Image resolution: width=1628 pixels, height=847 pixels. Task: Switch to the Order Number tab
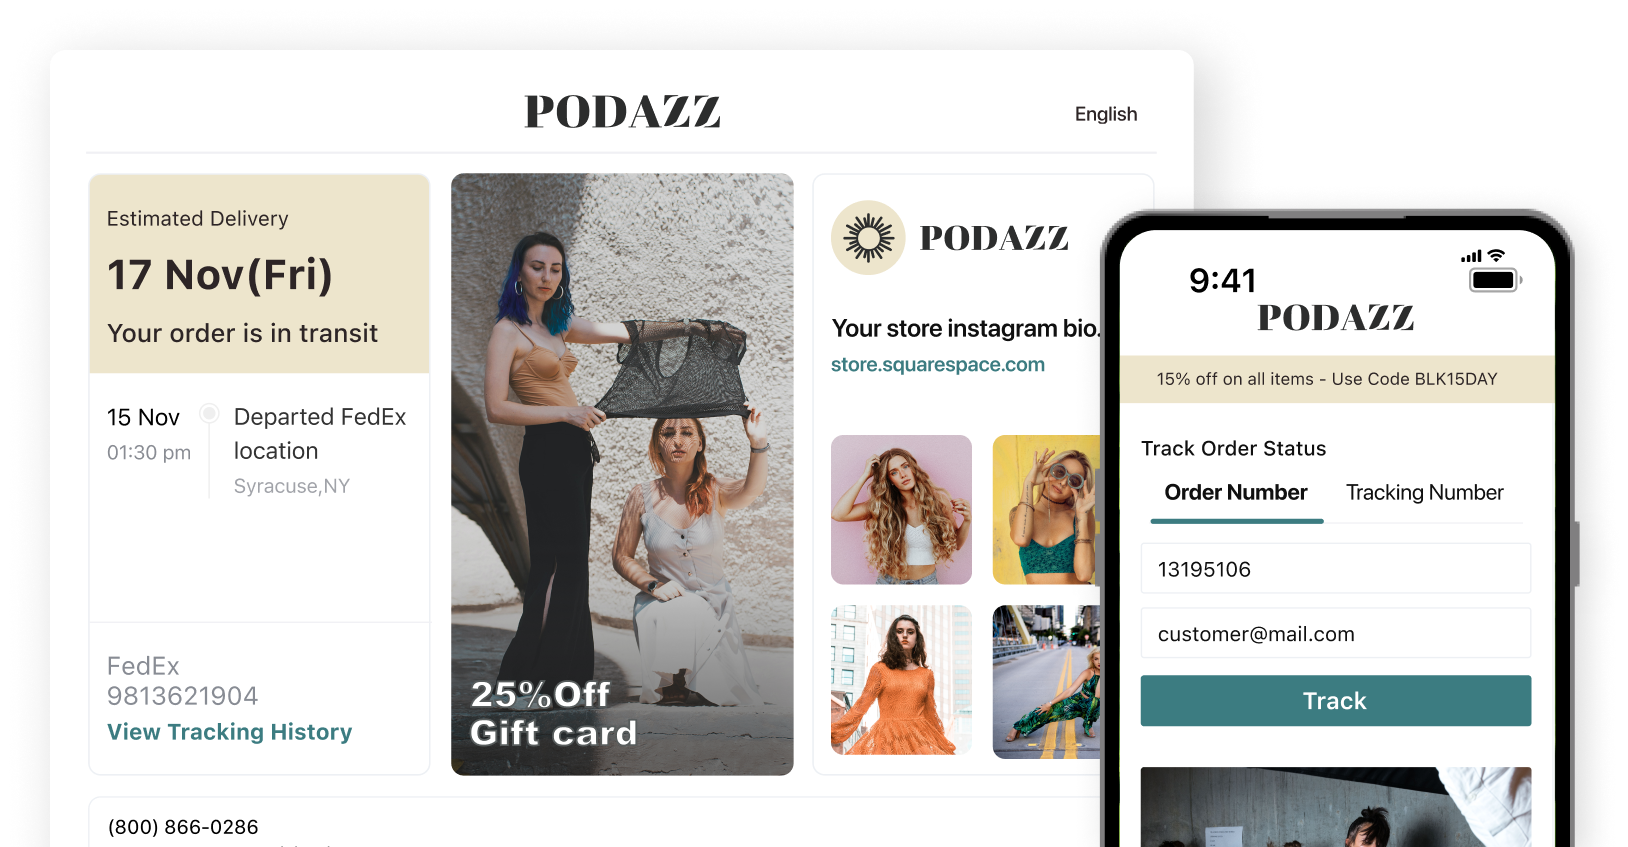click(1236, 493)
